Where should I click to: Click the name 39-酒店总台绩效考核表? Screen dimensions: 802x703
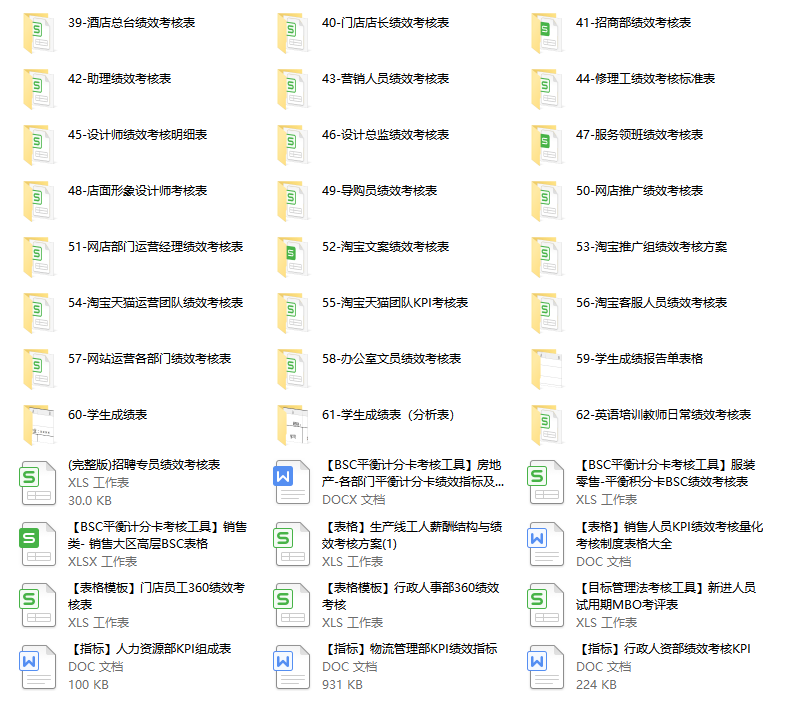(x=131, y=23)
